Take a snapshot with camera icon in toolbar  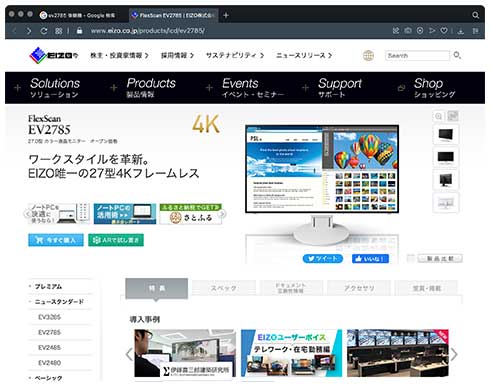point(408,31)
